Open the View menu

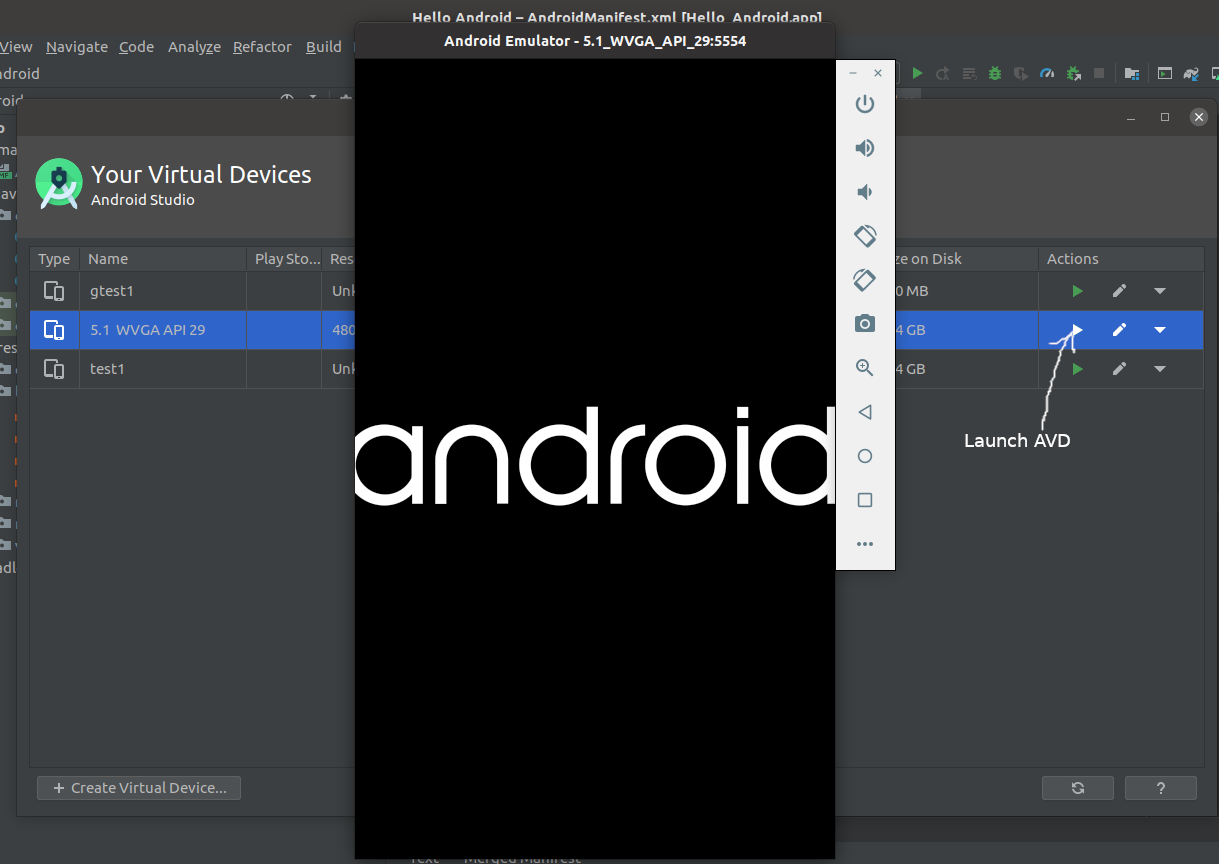[x=16, y=47]
